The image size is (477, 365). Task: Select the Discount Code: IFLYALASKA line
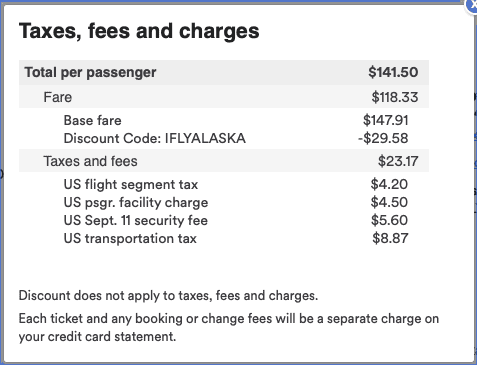point(155,138)
